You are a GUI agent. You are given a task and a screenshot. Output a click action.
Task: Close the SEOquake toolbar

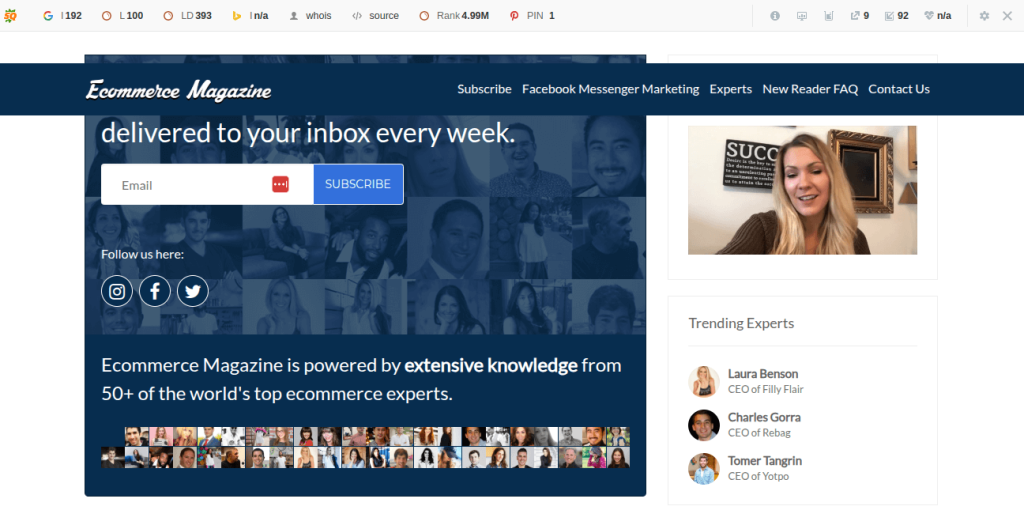[1007, 16]
